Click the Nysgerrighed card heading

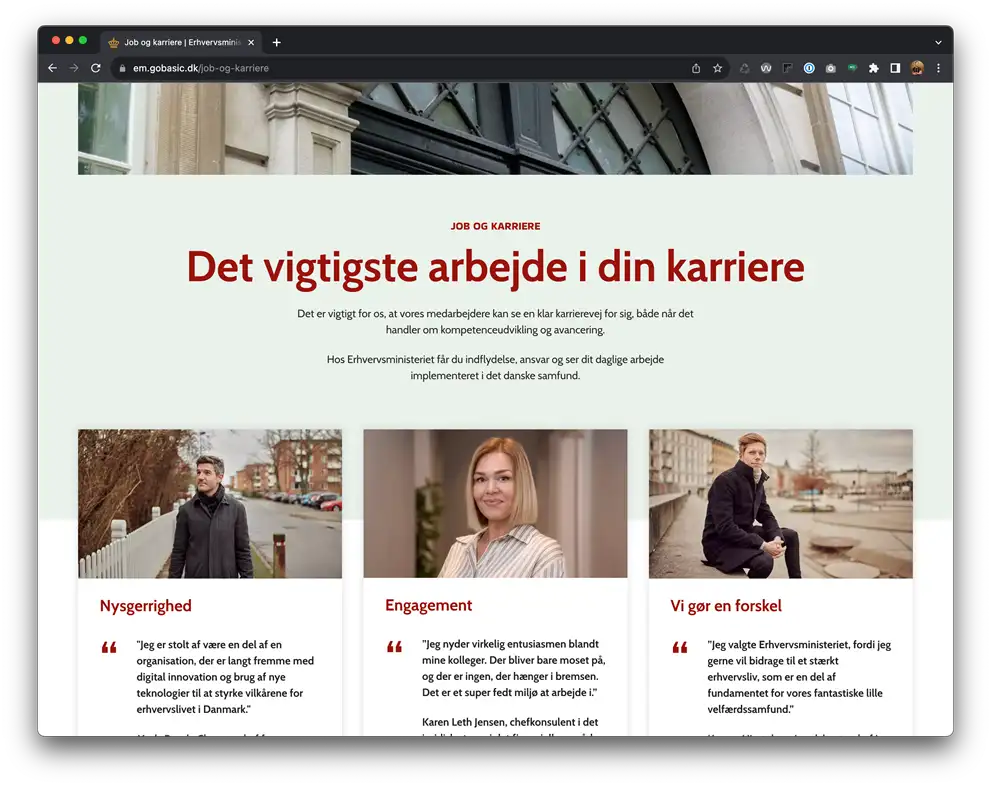pyautogui.click(x=146, y=606)
